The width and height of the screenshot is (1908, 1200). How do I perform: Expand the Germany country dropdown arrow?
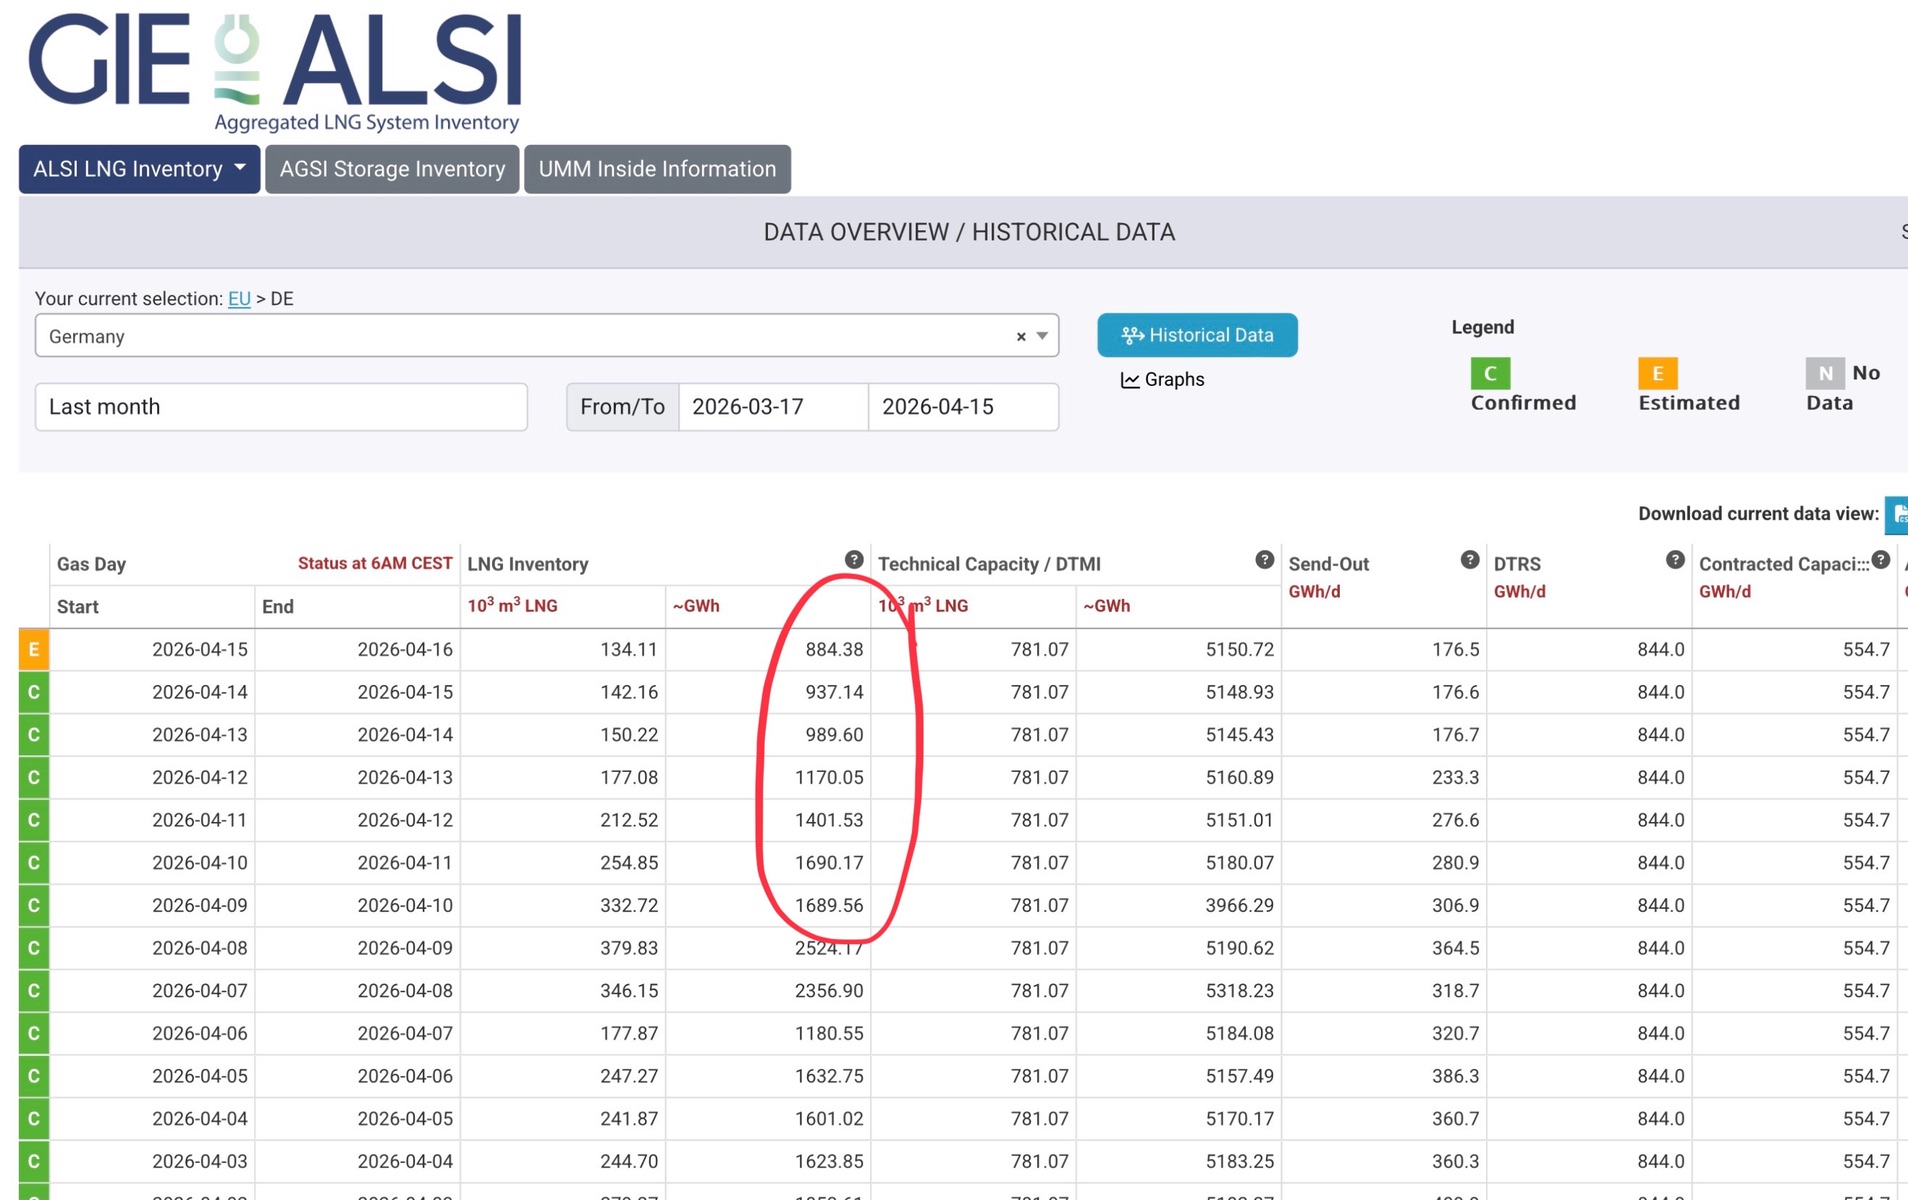click(x=1042, y=336)
